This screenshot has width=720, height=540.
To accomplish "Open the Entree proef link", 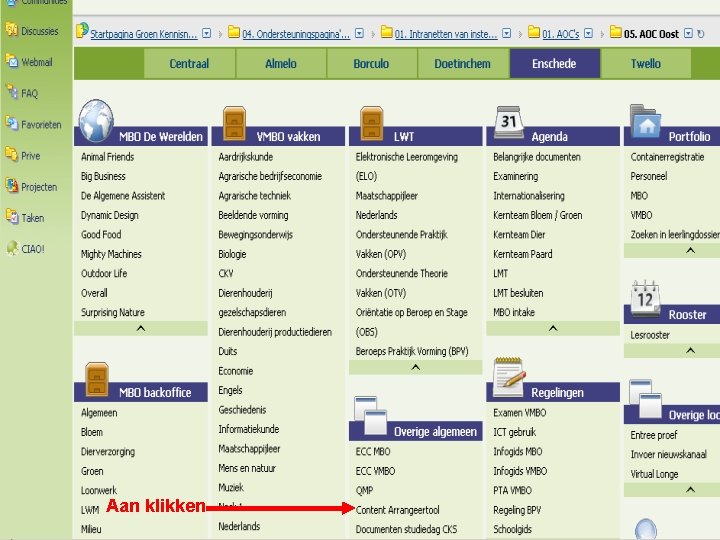I will tap(654, 435).
